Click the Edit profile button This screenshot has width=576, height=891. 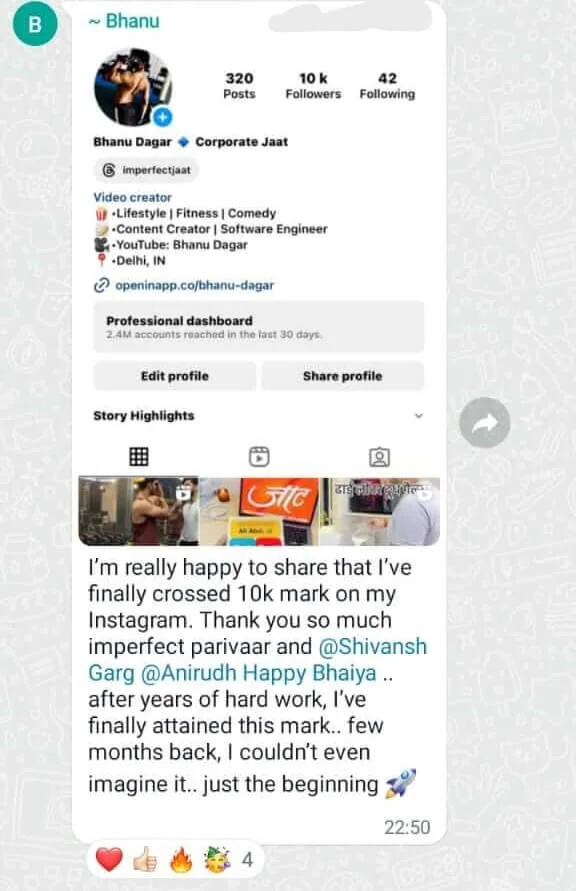(174, 376)
